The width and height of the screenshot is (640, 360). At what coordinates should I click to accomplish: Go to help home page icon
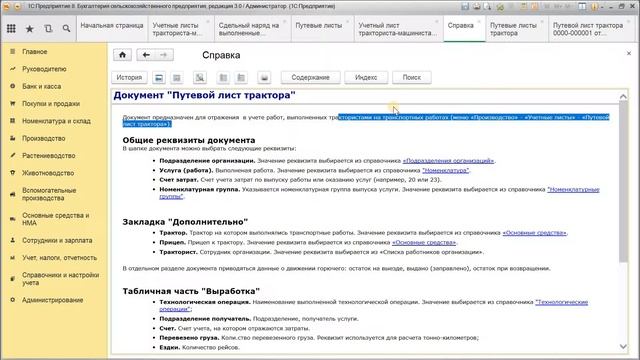point(122,55)
